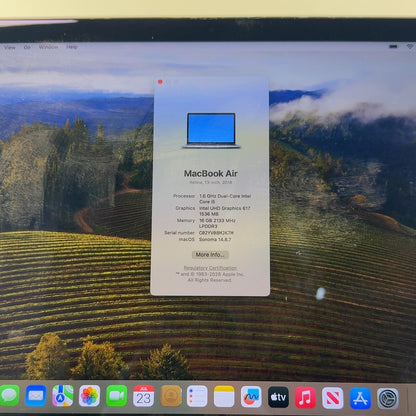Check the battery status icon
Viewport: 416px width, 416px height.
(393, 47)
